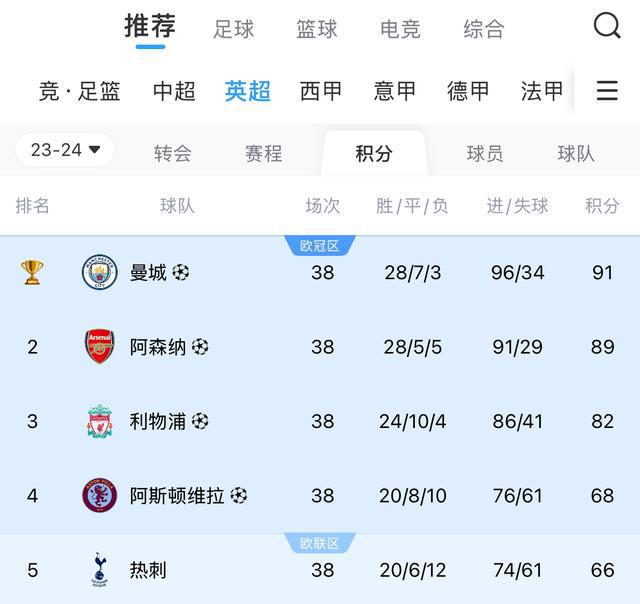Click the first-place trophy icon
This screenshot has width=640, height=604.
click(x=32, y=272)
